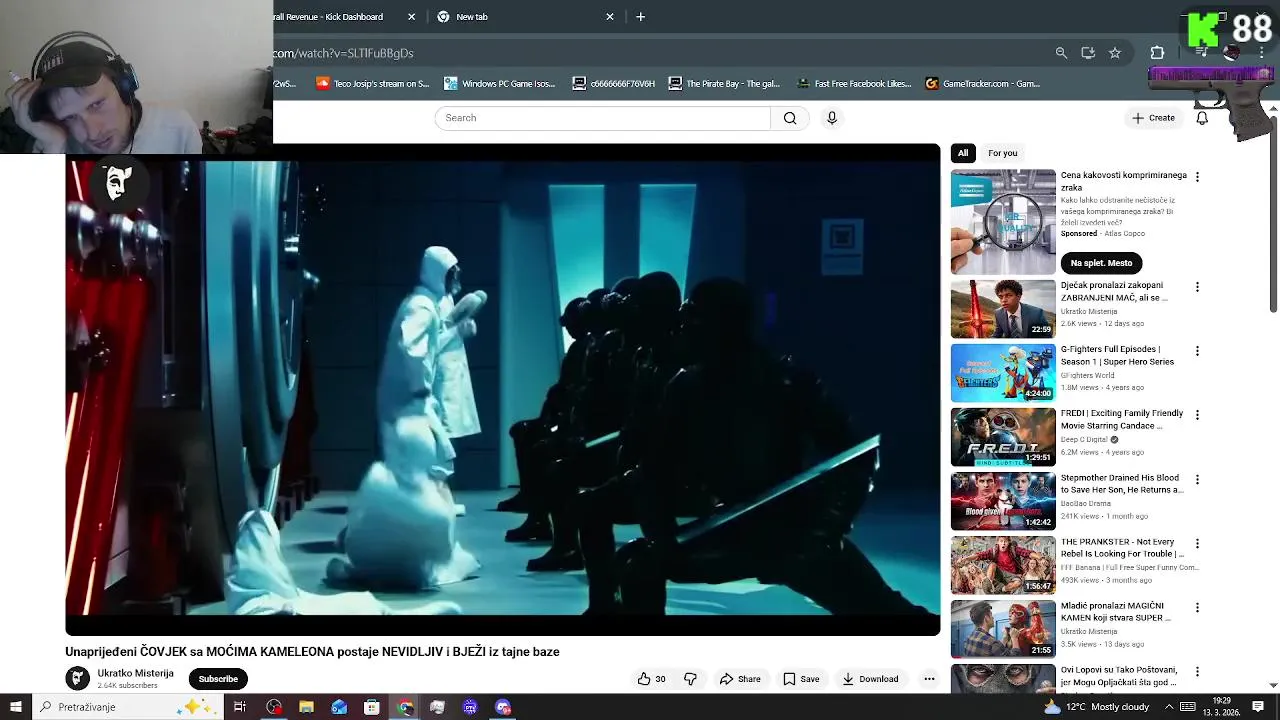
Task: Open GameTracker.com bookmark
Action: [x=983, y=84]
